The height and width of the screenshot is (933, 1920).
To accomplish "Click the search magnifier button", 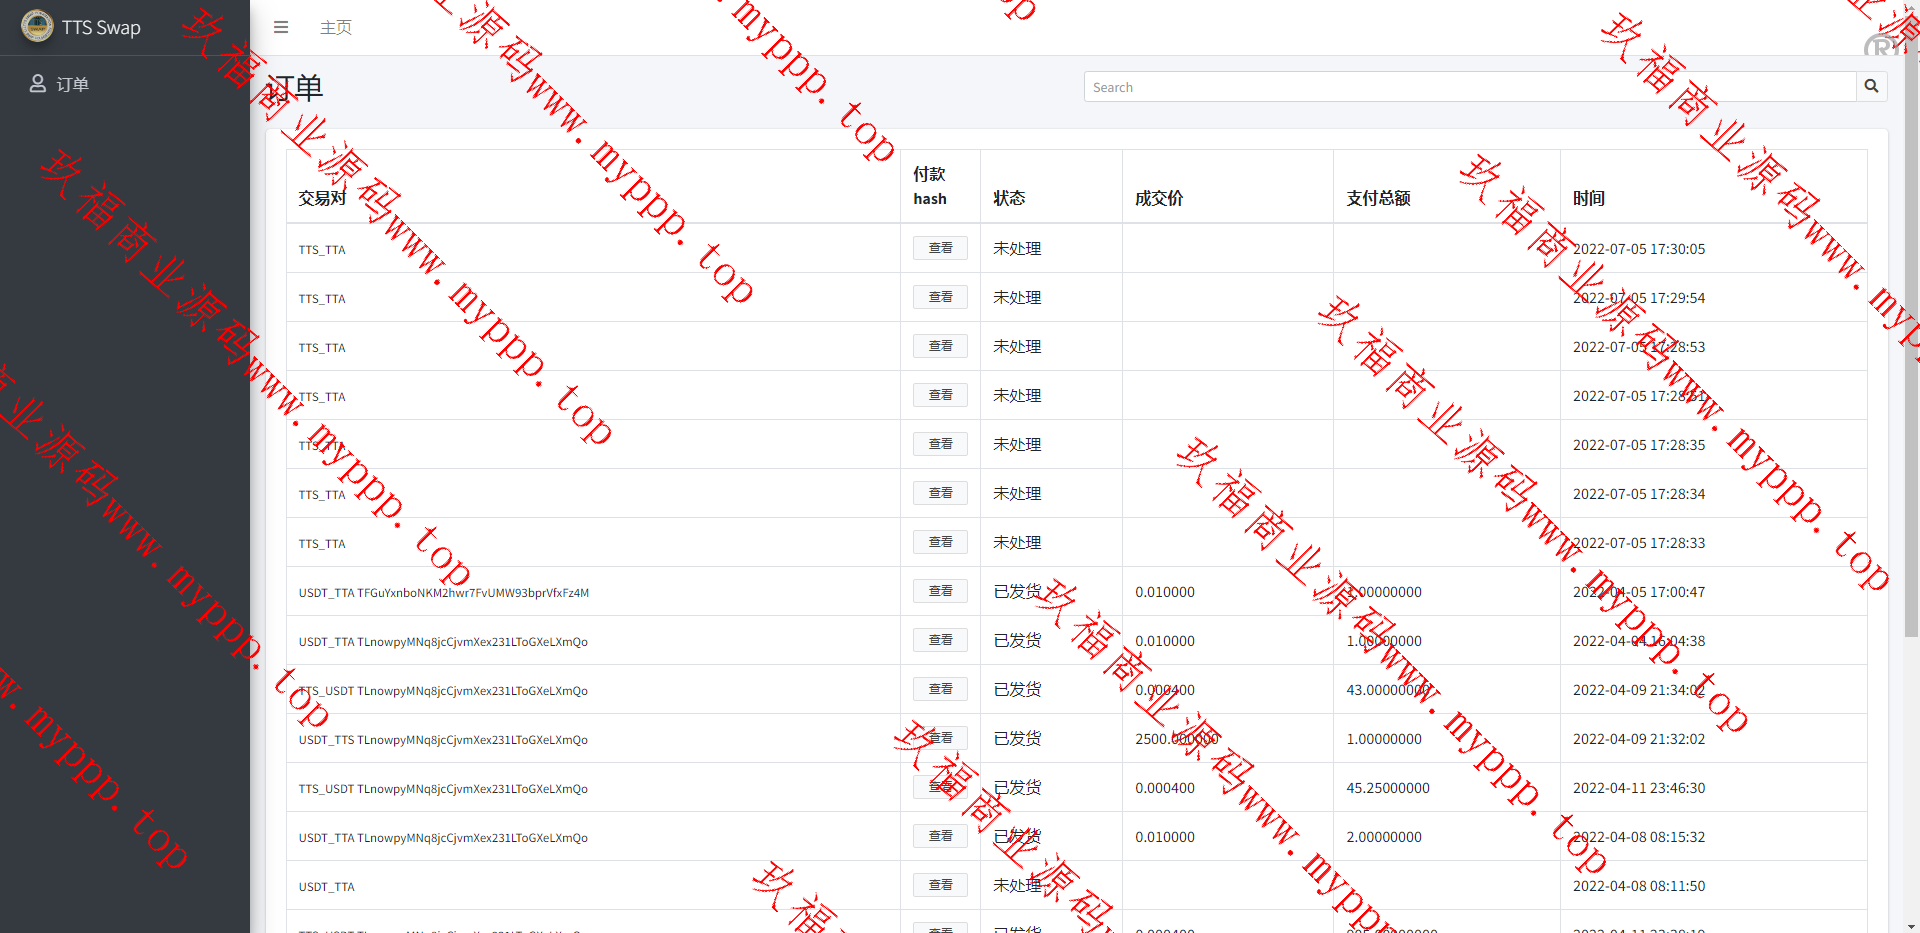I will click(x=1871, y=87).
